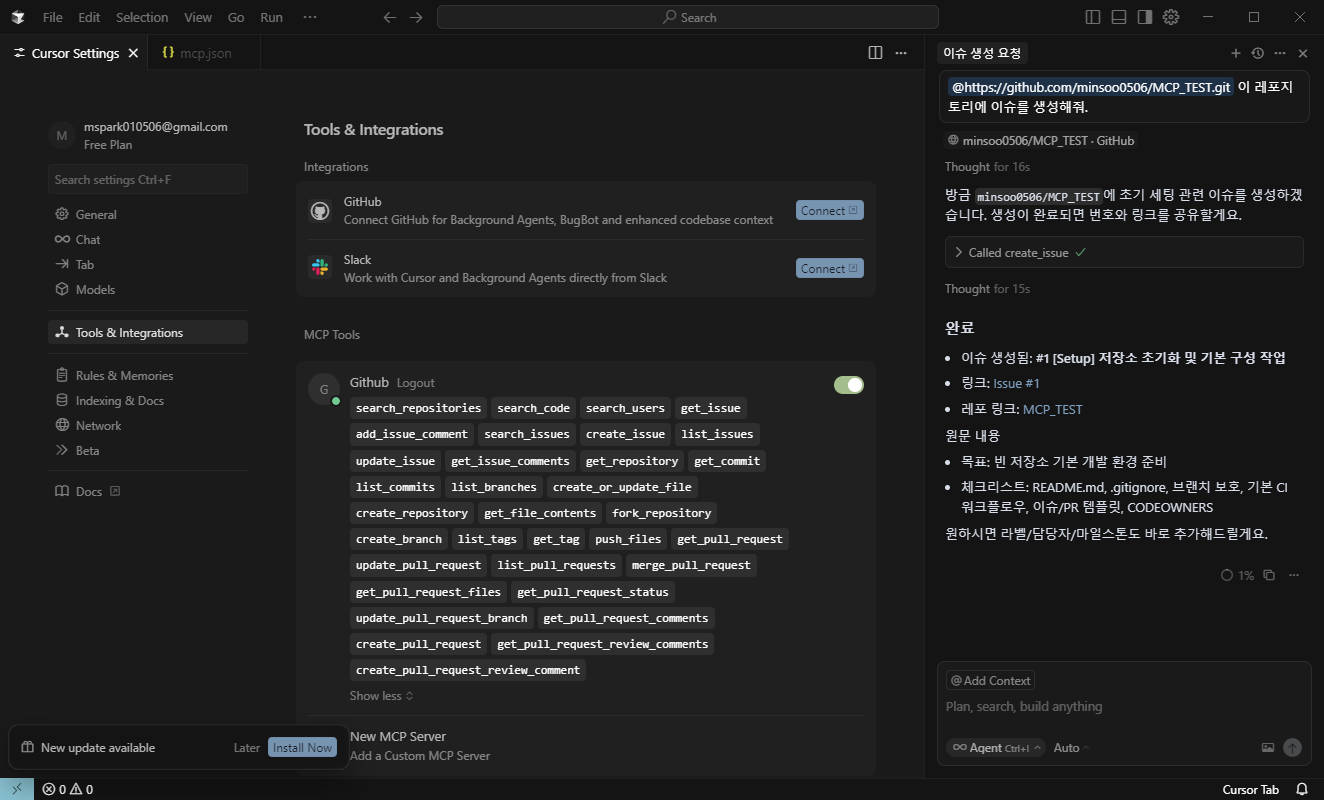1324x800 pixels.
Task: Open the title bar overflow menu ellipsis
Action: (309, 17)
